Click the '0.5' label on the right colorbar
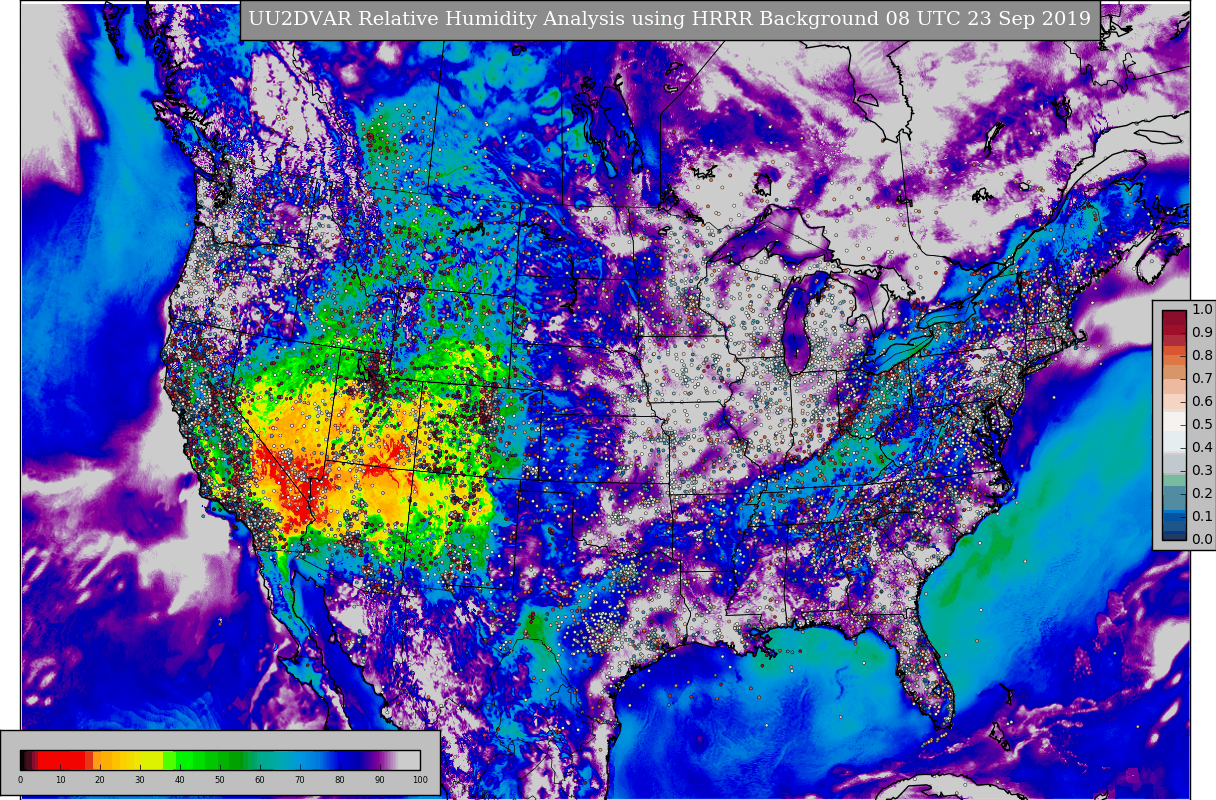This screenshot has height=800, width=1216. pos(1202,425)
